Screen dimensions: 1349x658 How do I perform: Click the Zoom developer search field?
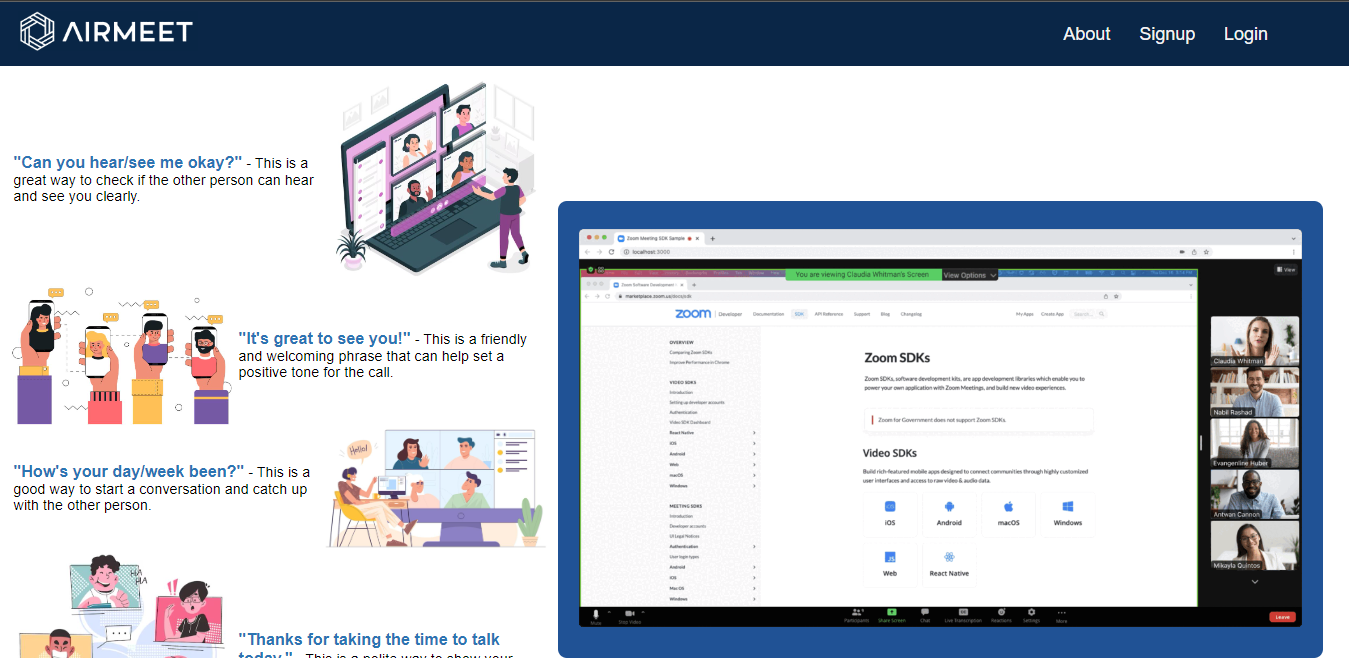(1088, 314)
